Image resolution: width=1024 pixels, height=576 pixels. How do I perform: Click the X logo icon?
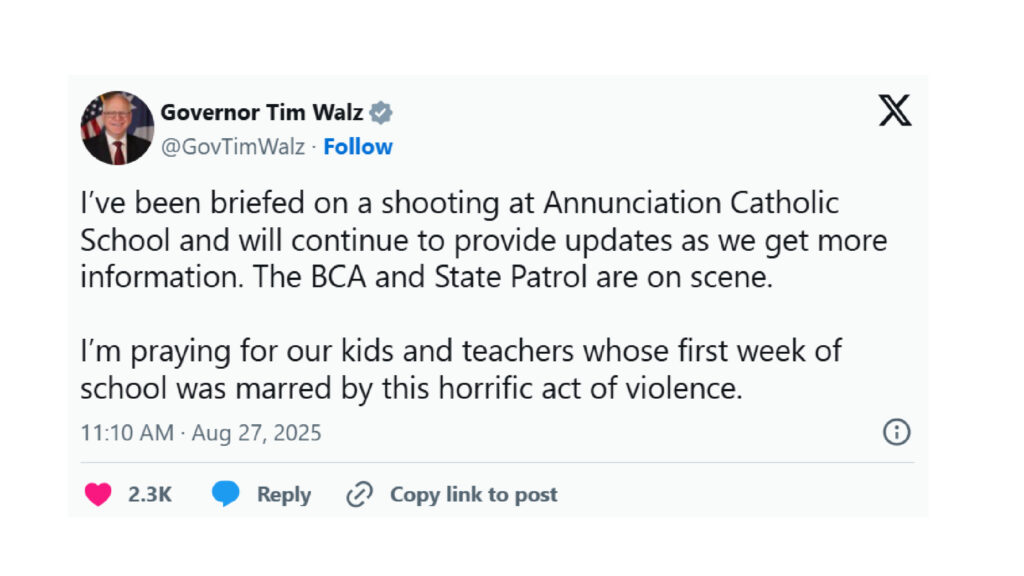click(895, 111)
